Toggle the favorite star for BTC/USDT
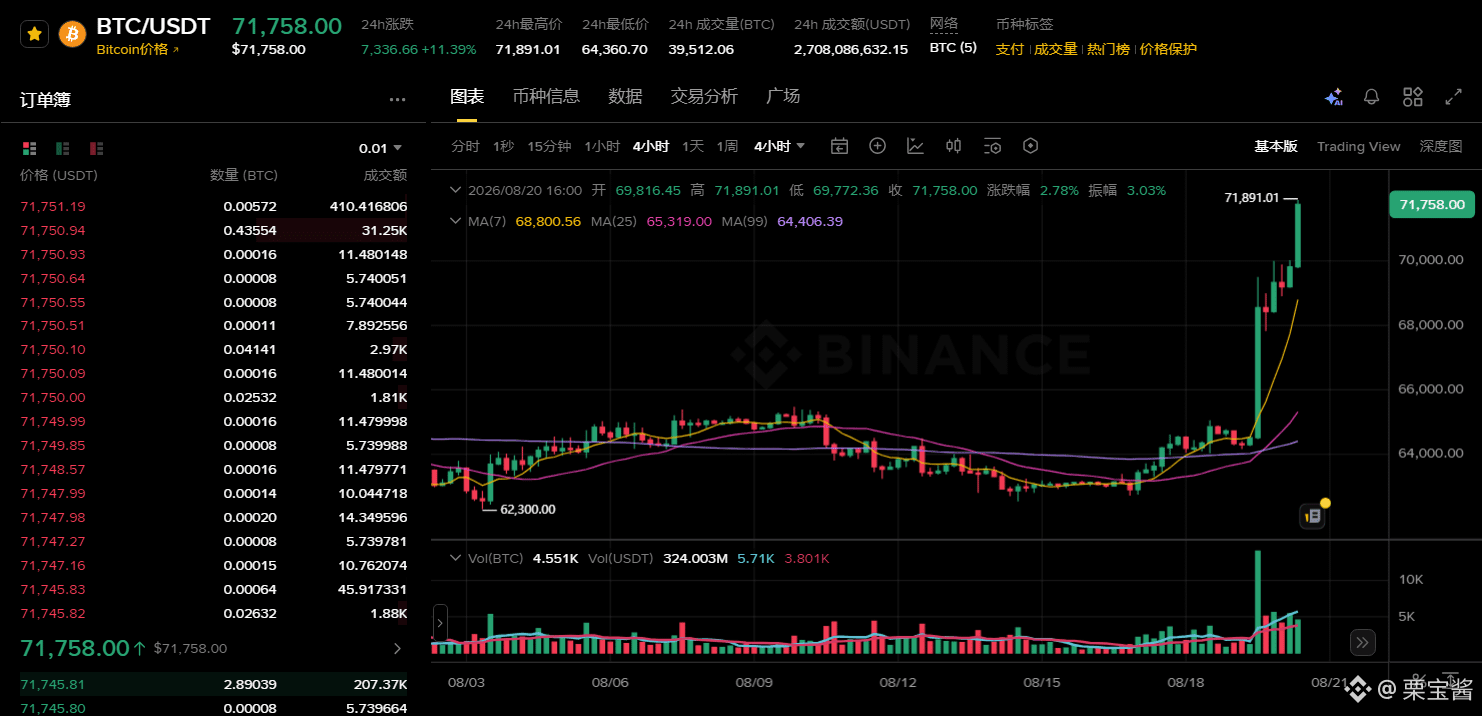 tap(34, 34)
